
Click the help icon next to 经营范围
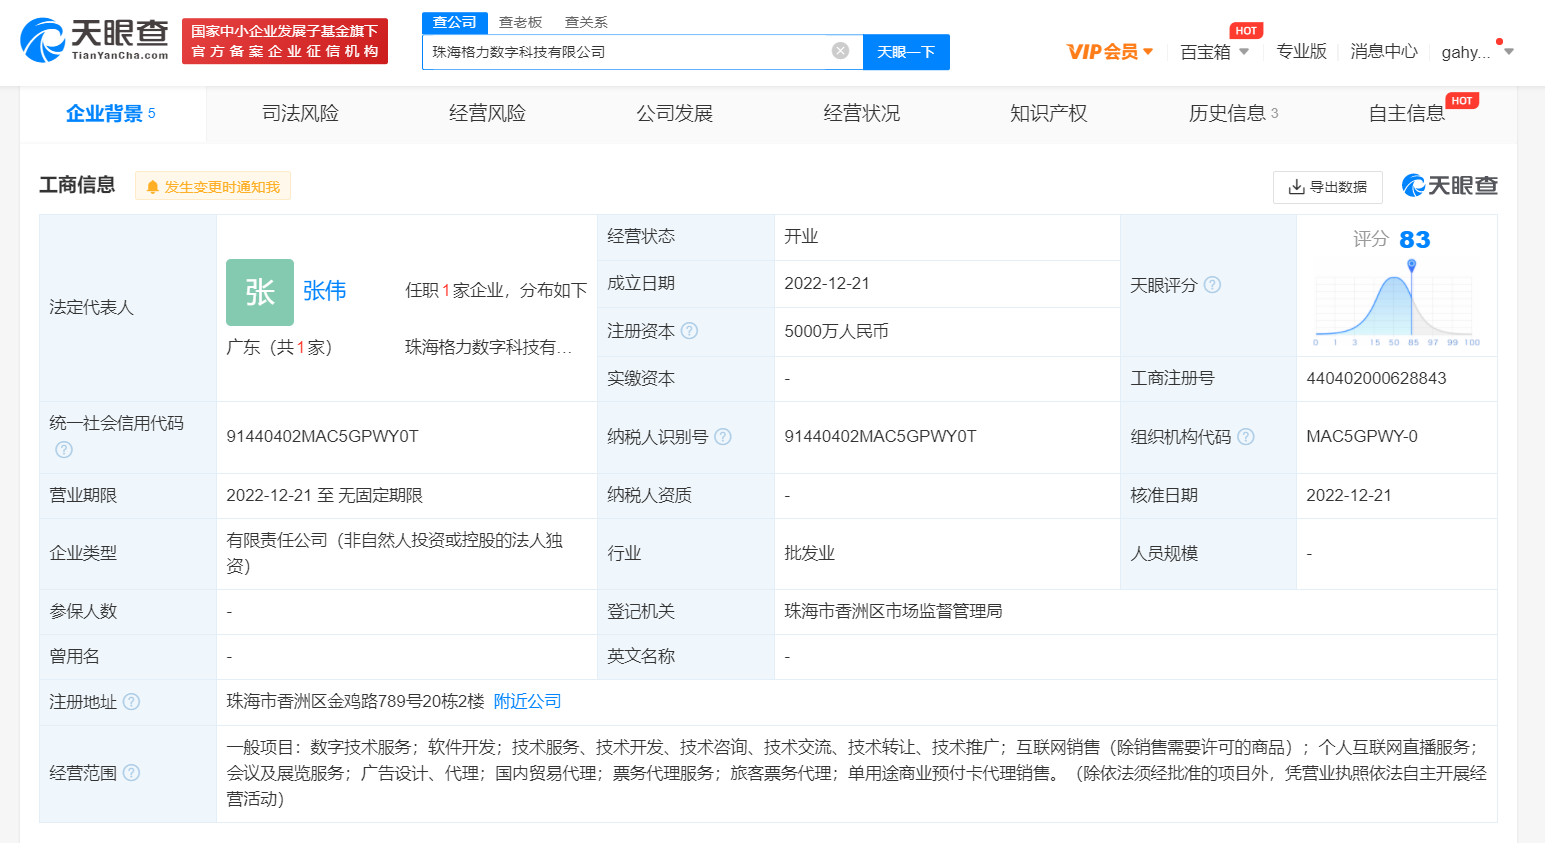131,773
